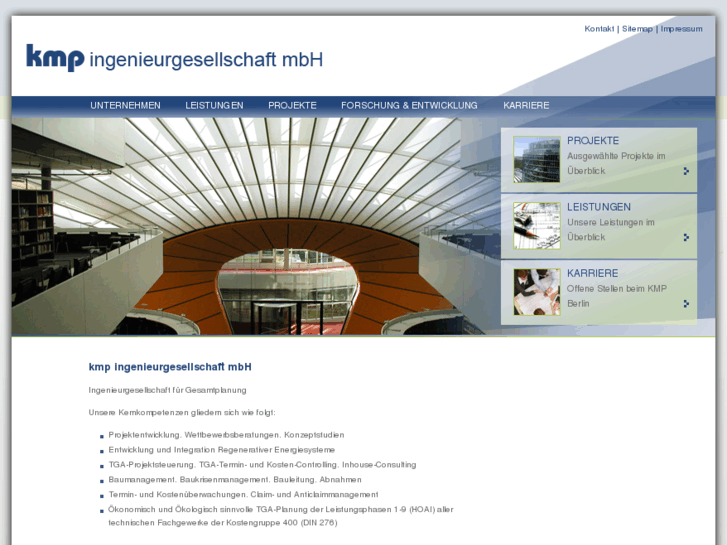This screenshot has width=727, height=545.
Task: Open FORSCHUNG & ENTWICKLUNG menu item
Action: (x=409, y=105)
